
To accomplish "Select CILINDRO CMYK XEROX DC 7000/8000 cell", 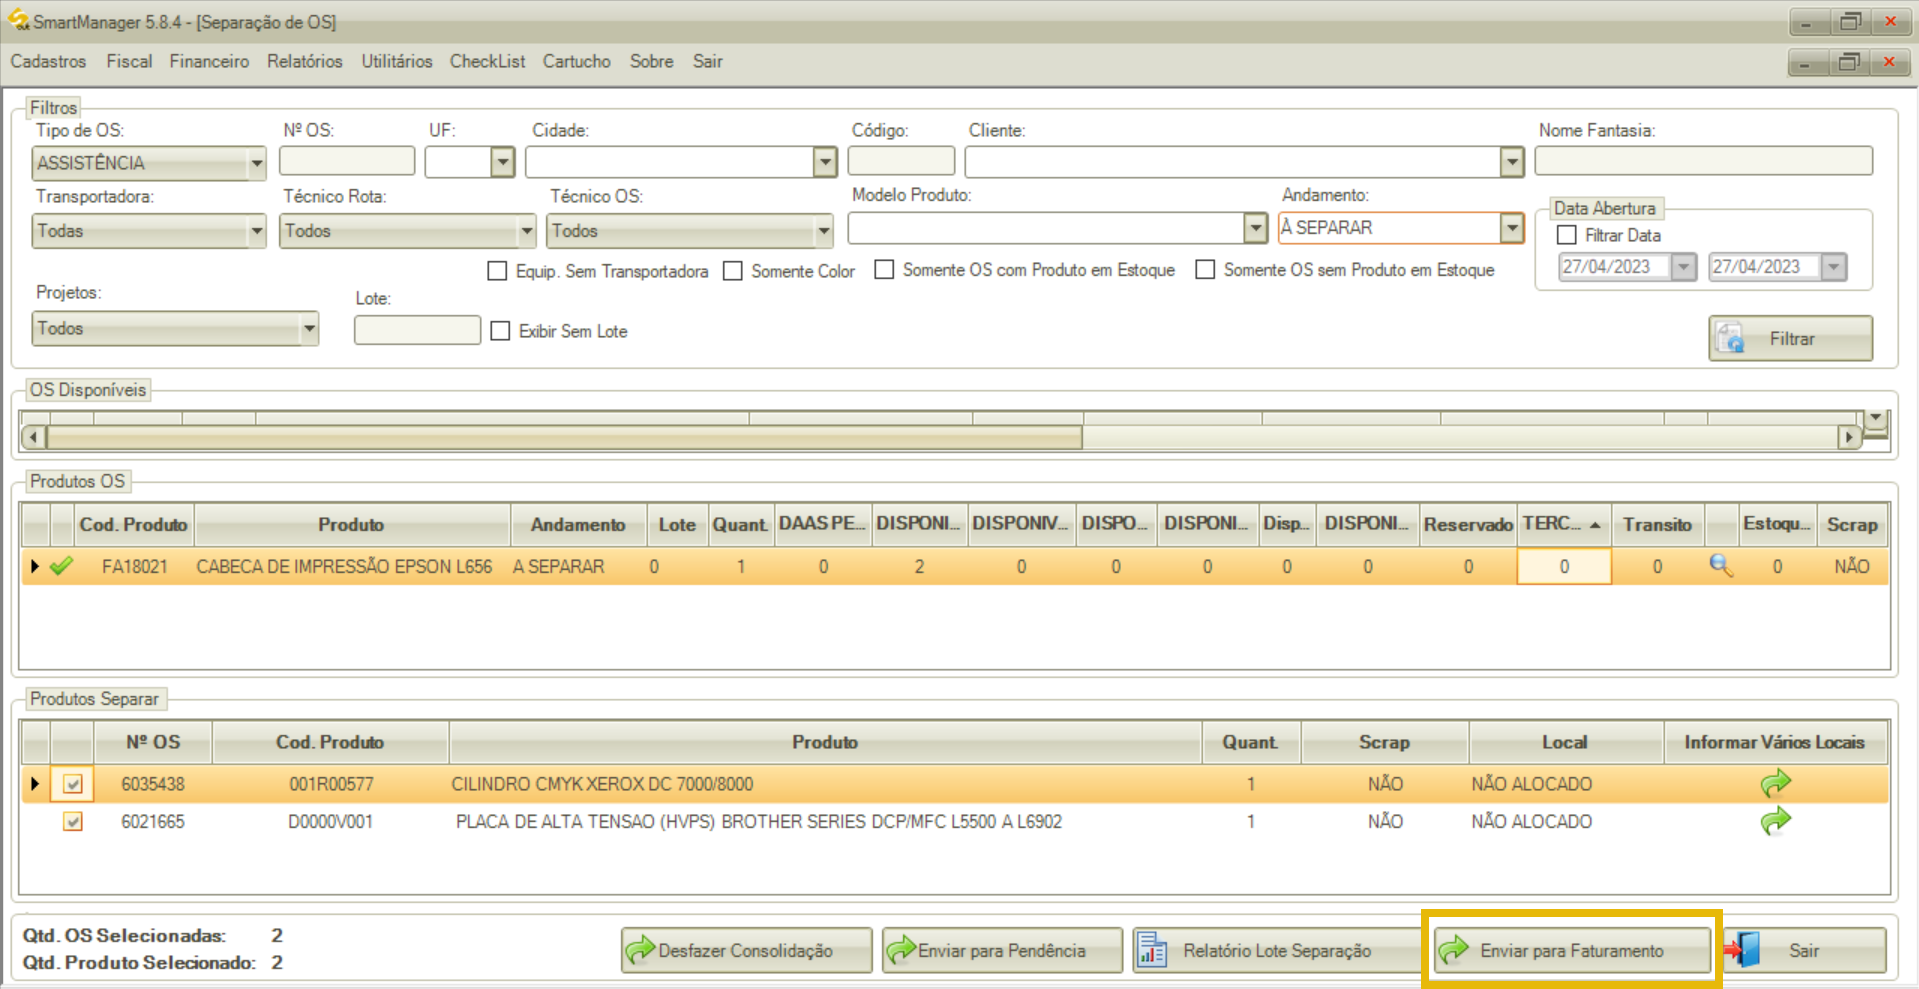I will [x=825, y=784].
